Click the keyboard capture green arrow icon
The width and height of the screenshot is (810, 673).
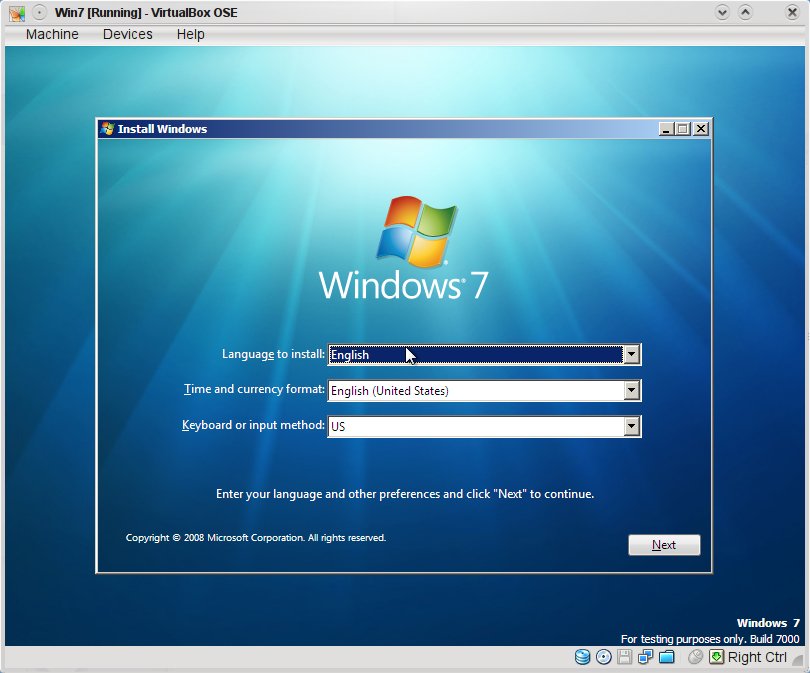point(716,657)
